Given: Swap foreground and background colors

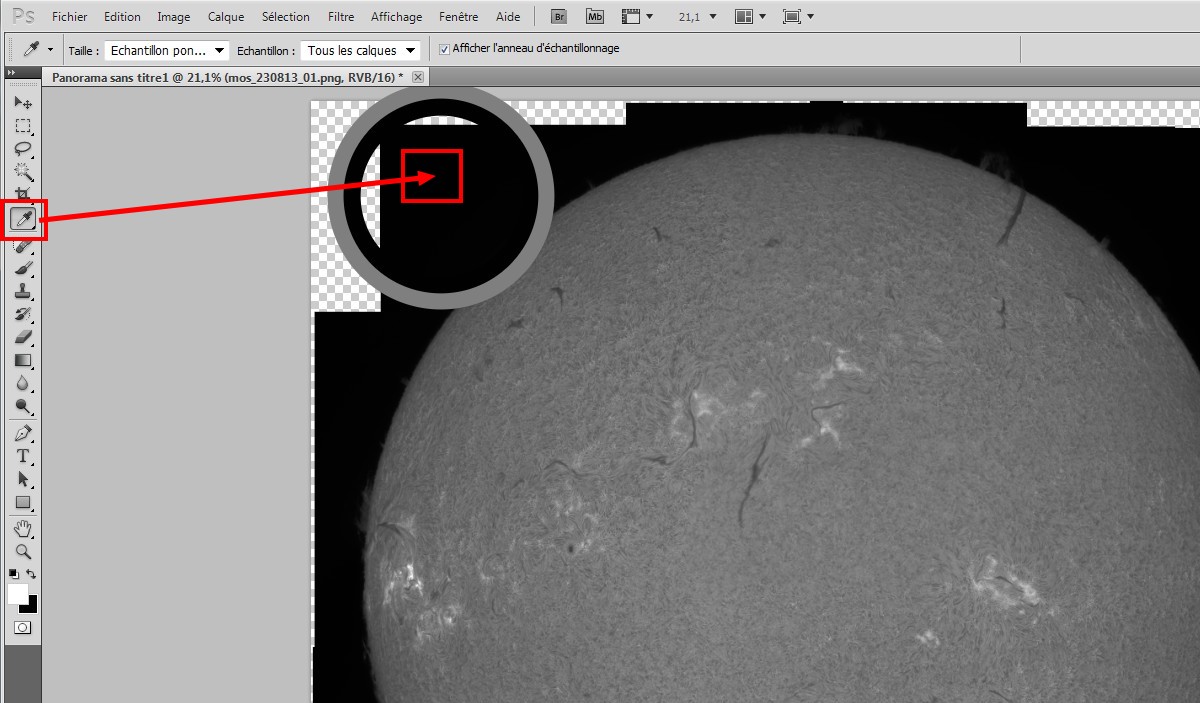Looking at the screenshot, I should tap(31, 574).
